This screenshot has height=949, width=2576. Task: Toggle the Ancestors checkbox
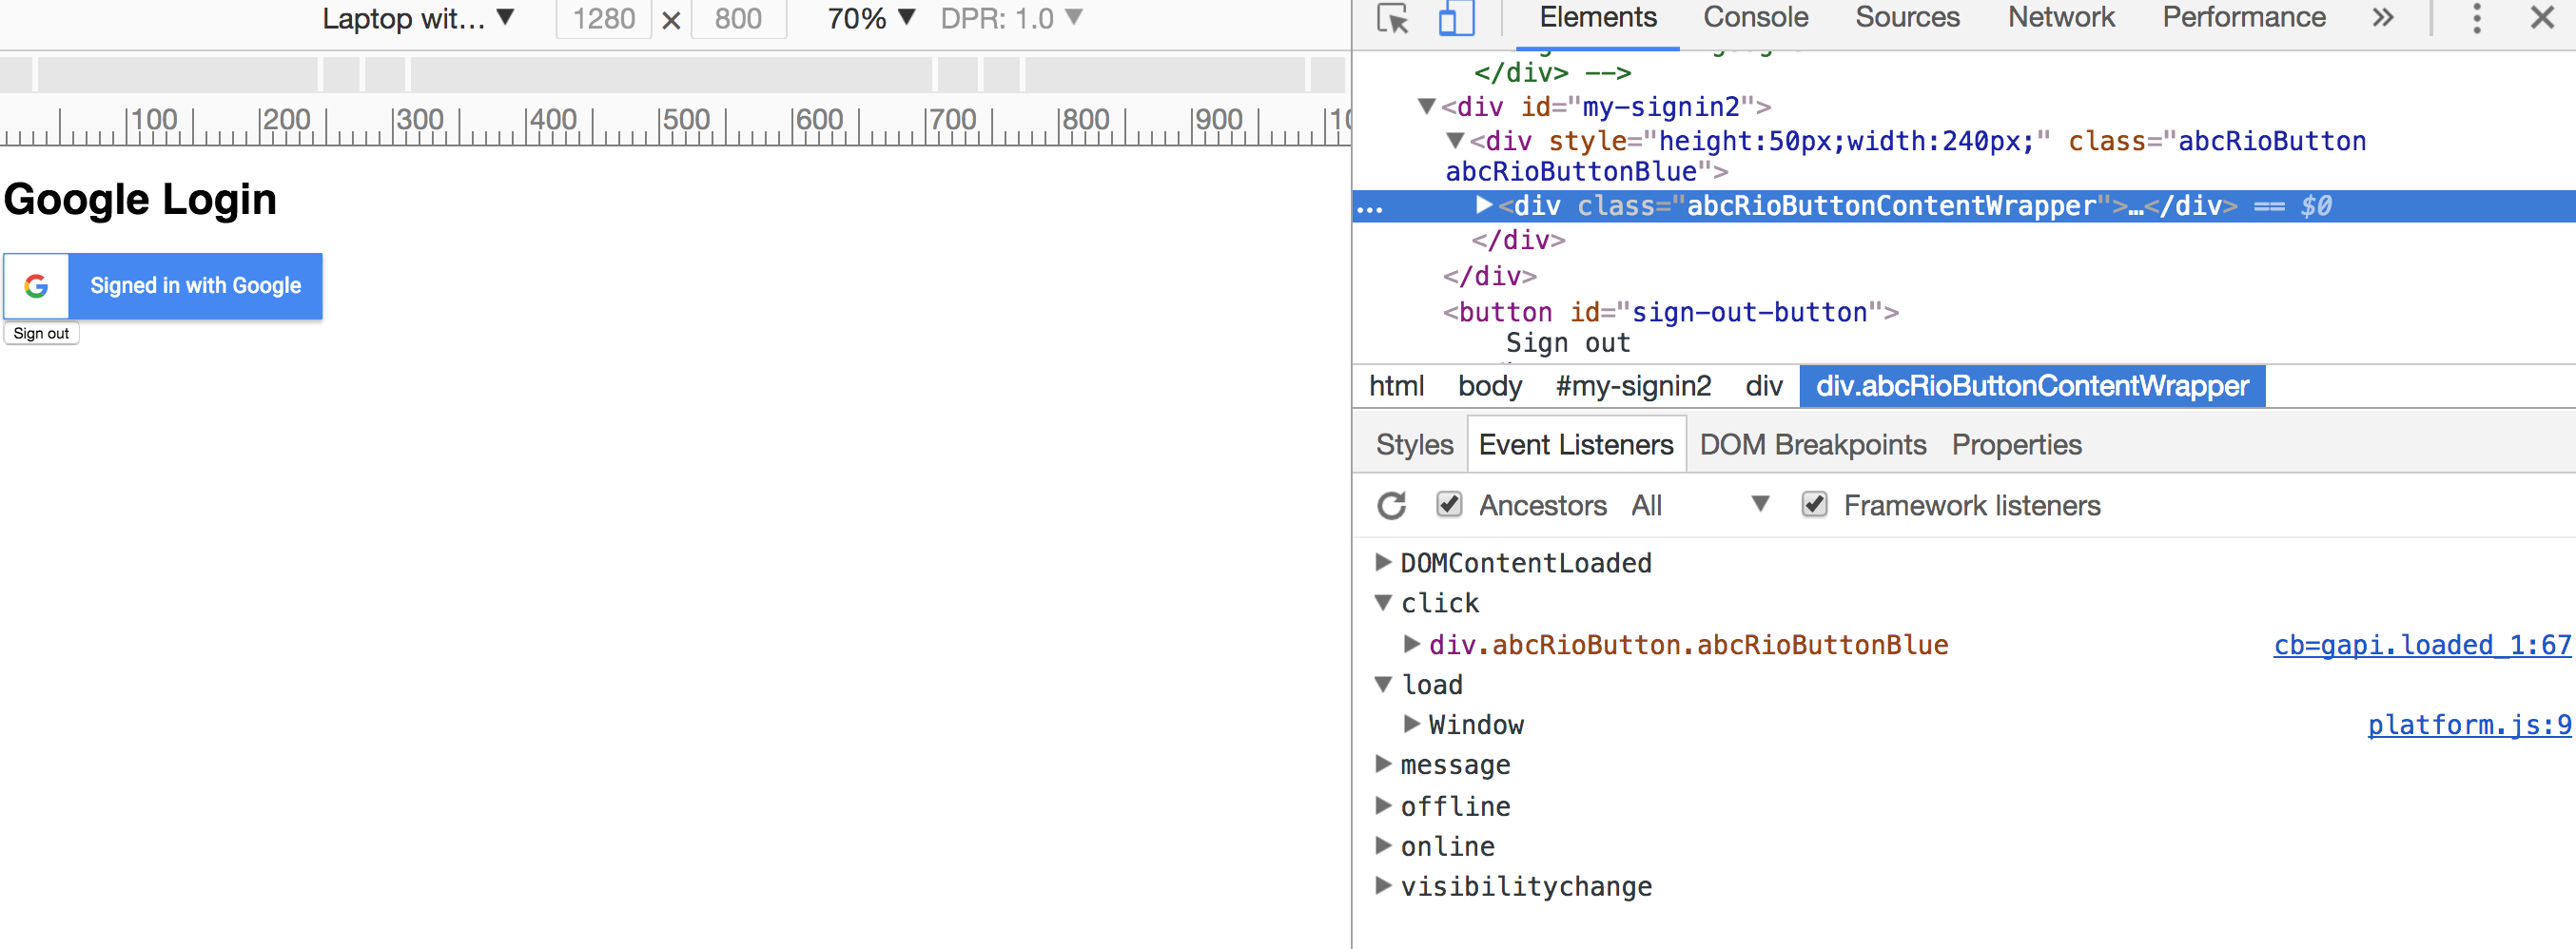pyautogui.click(x=1448, y=504)
